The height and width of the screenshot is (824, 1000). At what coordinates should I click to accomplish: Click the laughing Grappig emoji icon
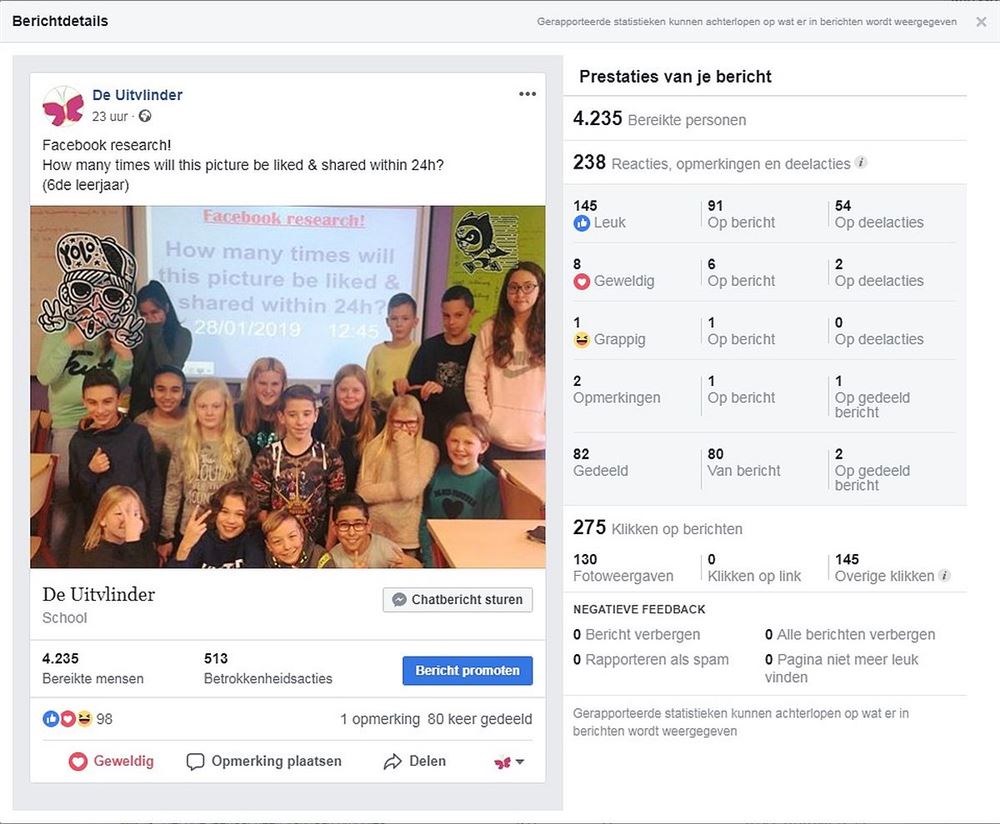coord(581,339)
